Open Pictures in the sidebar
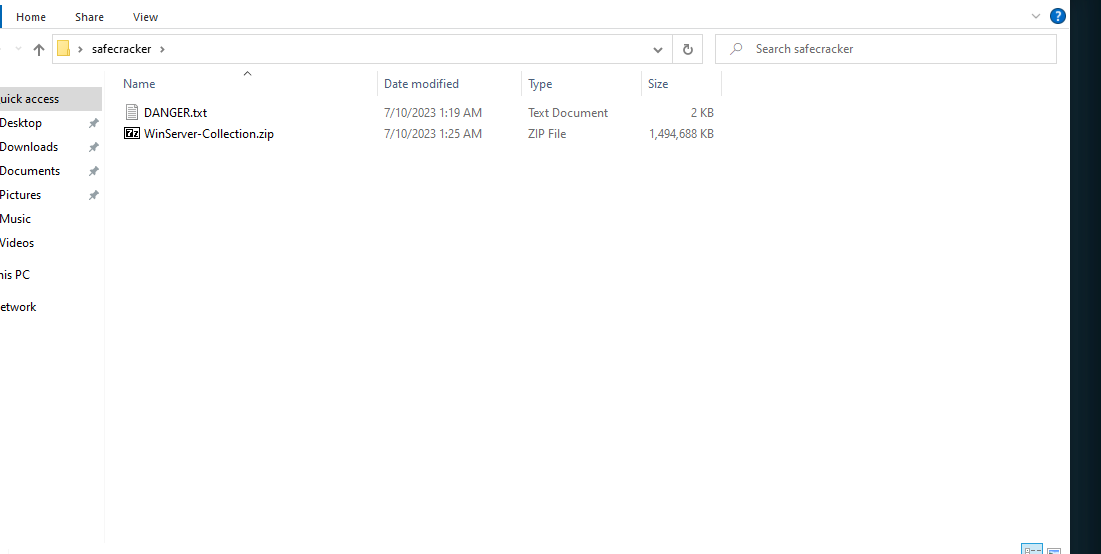 coord(20,194)
